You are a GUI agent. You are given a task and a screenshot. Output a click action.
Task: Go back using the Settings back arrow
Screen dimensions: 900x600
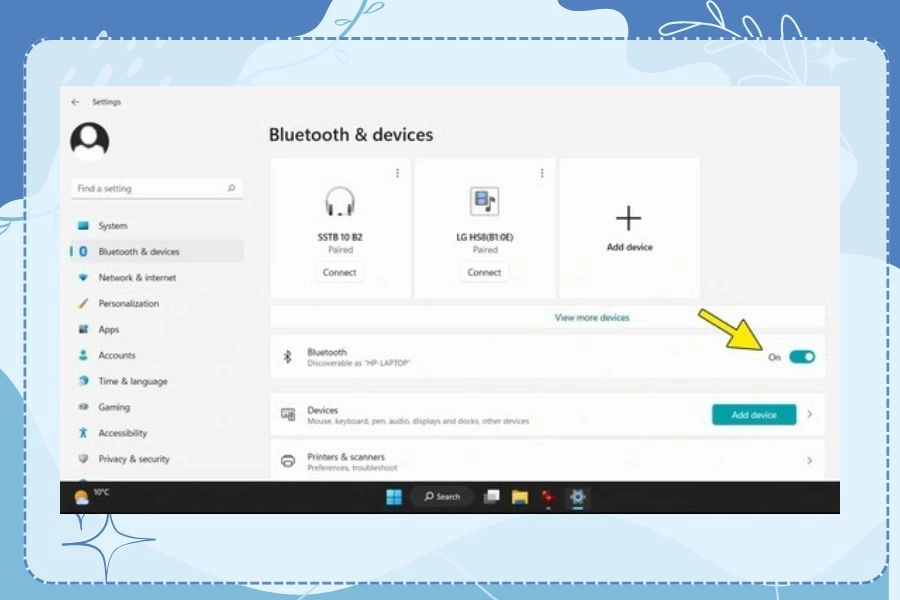click(x=75, y=102)
